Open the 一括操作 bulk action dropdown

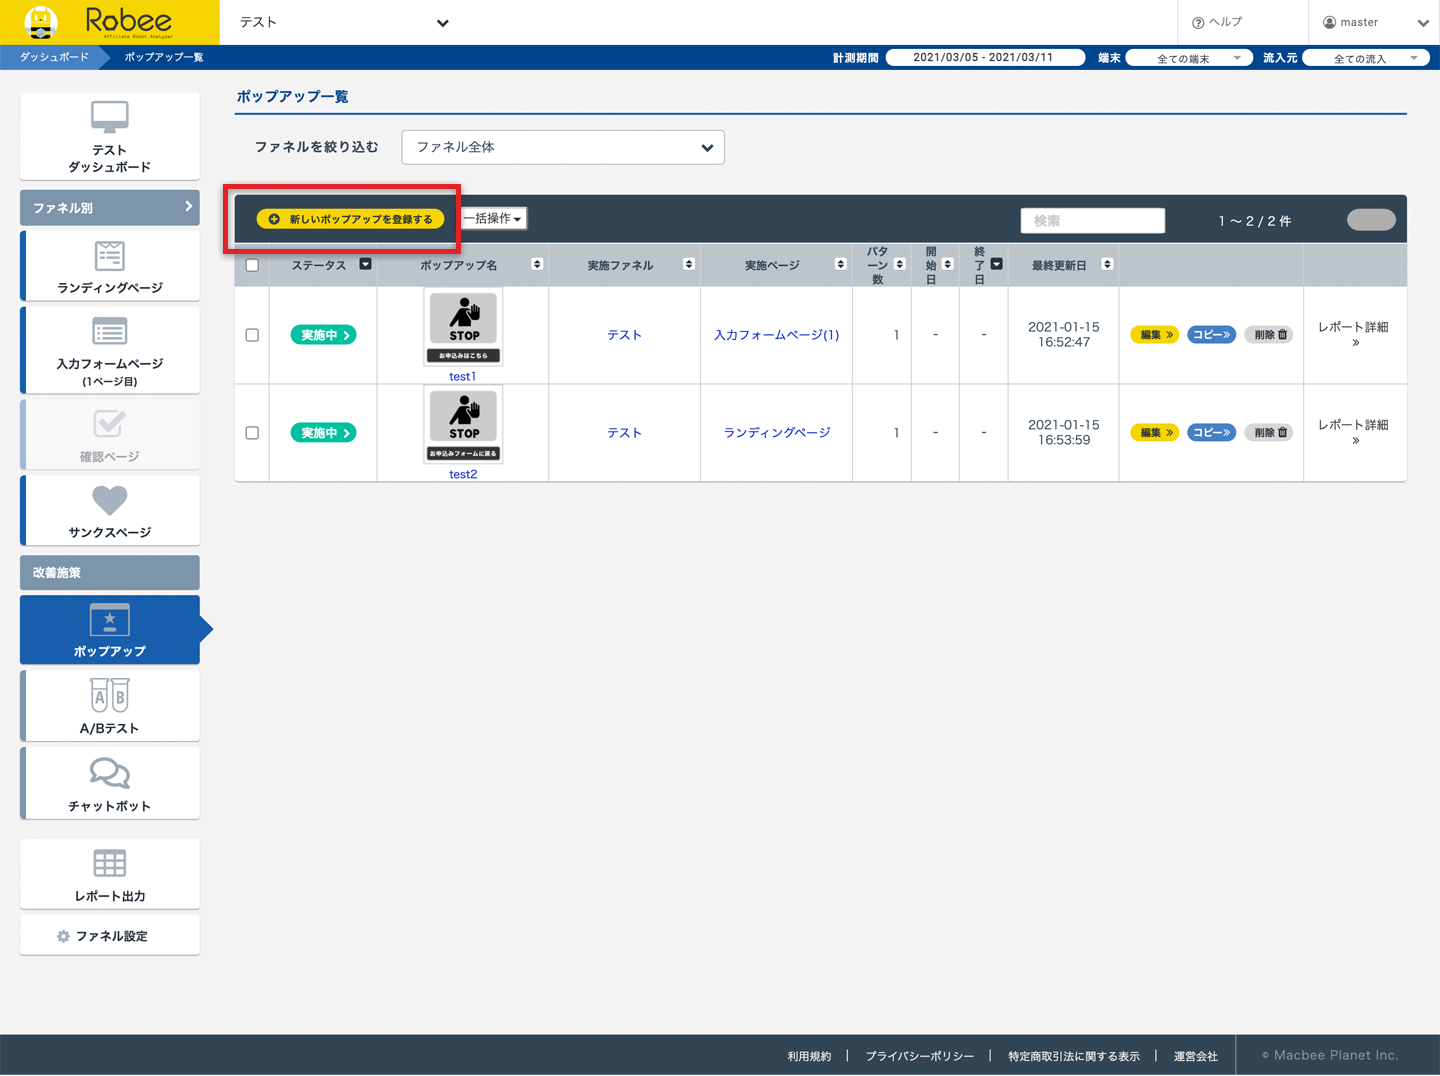493,218
